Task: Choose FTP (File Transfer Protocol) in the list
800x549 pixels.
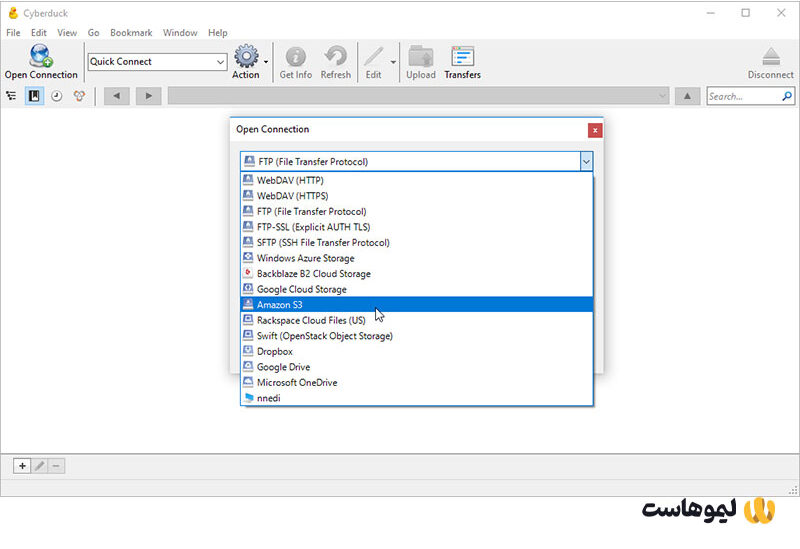Action: (416, 211)
